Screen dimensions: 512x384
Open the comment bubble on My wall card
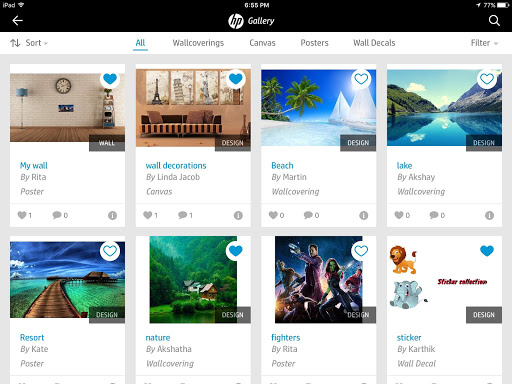(x=57, y=215)
